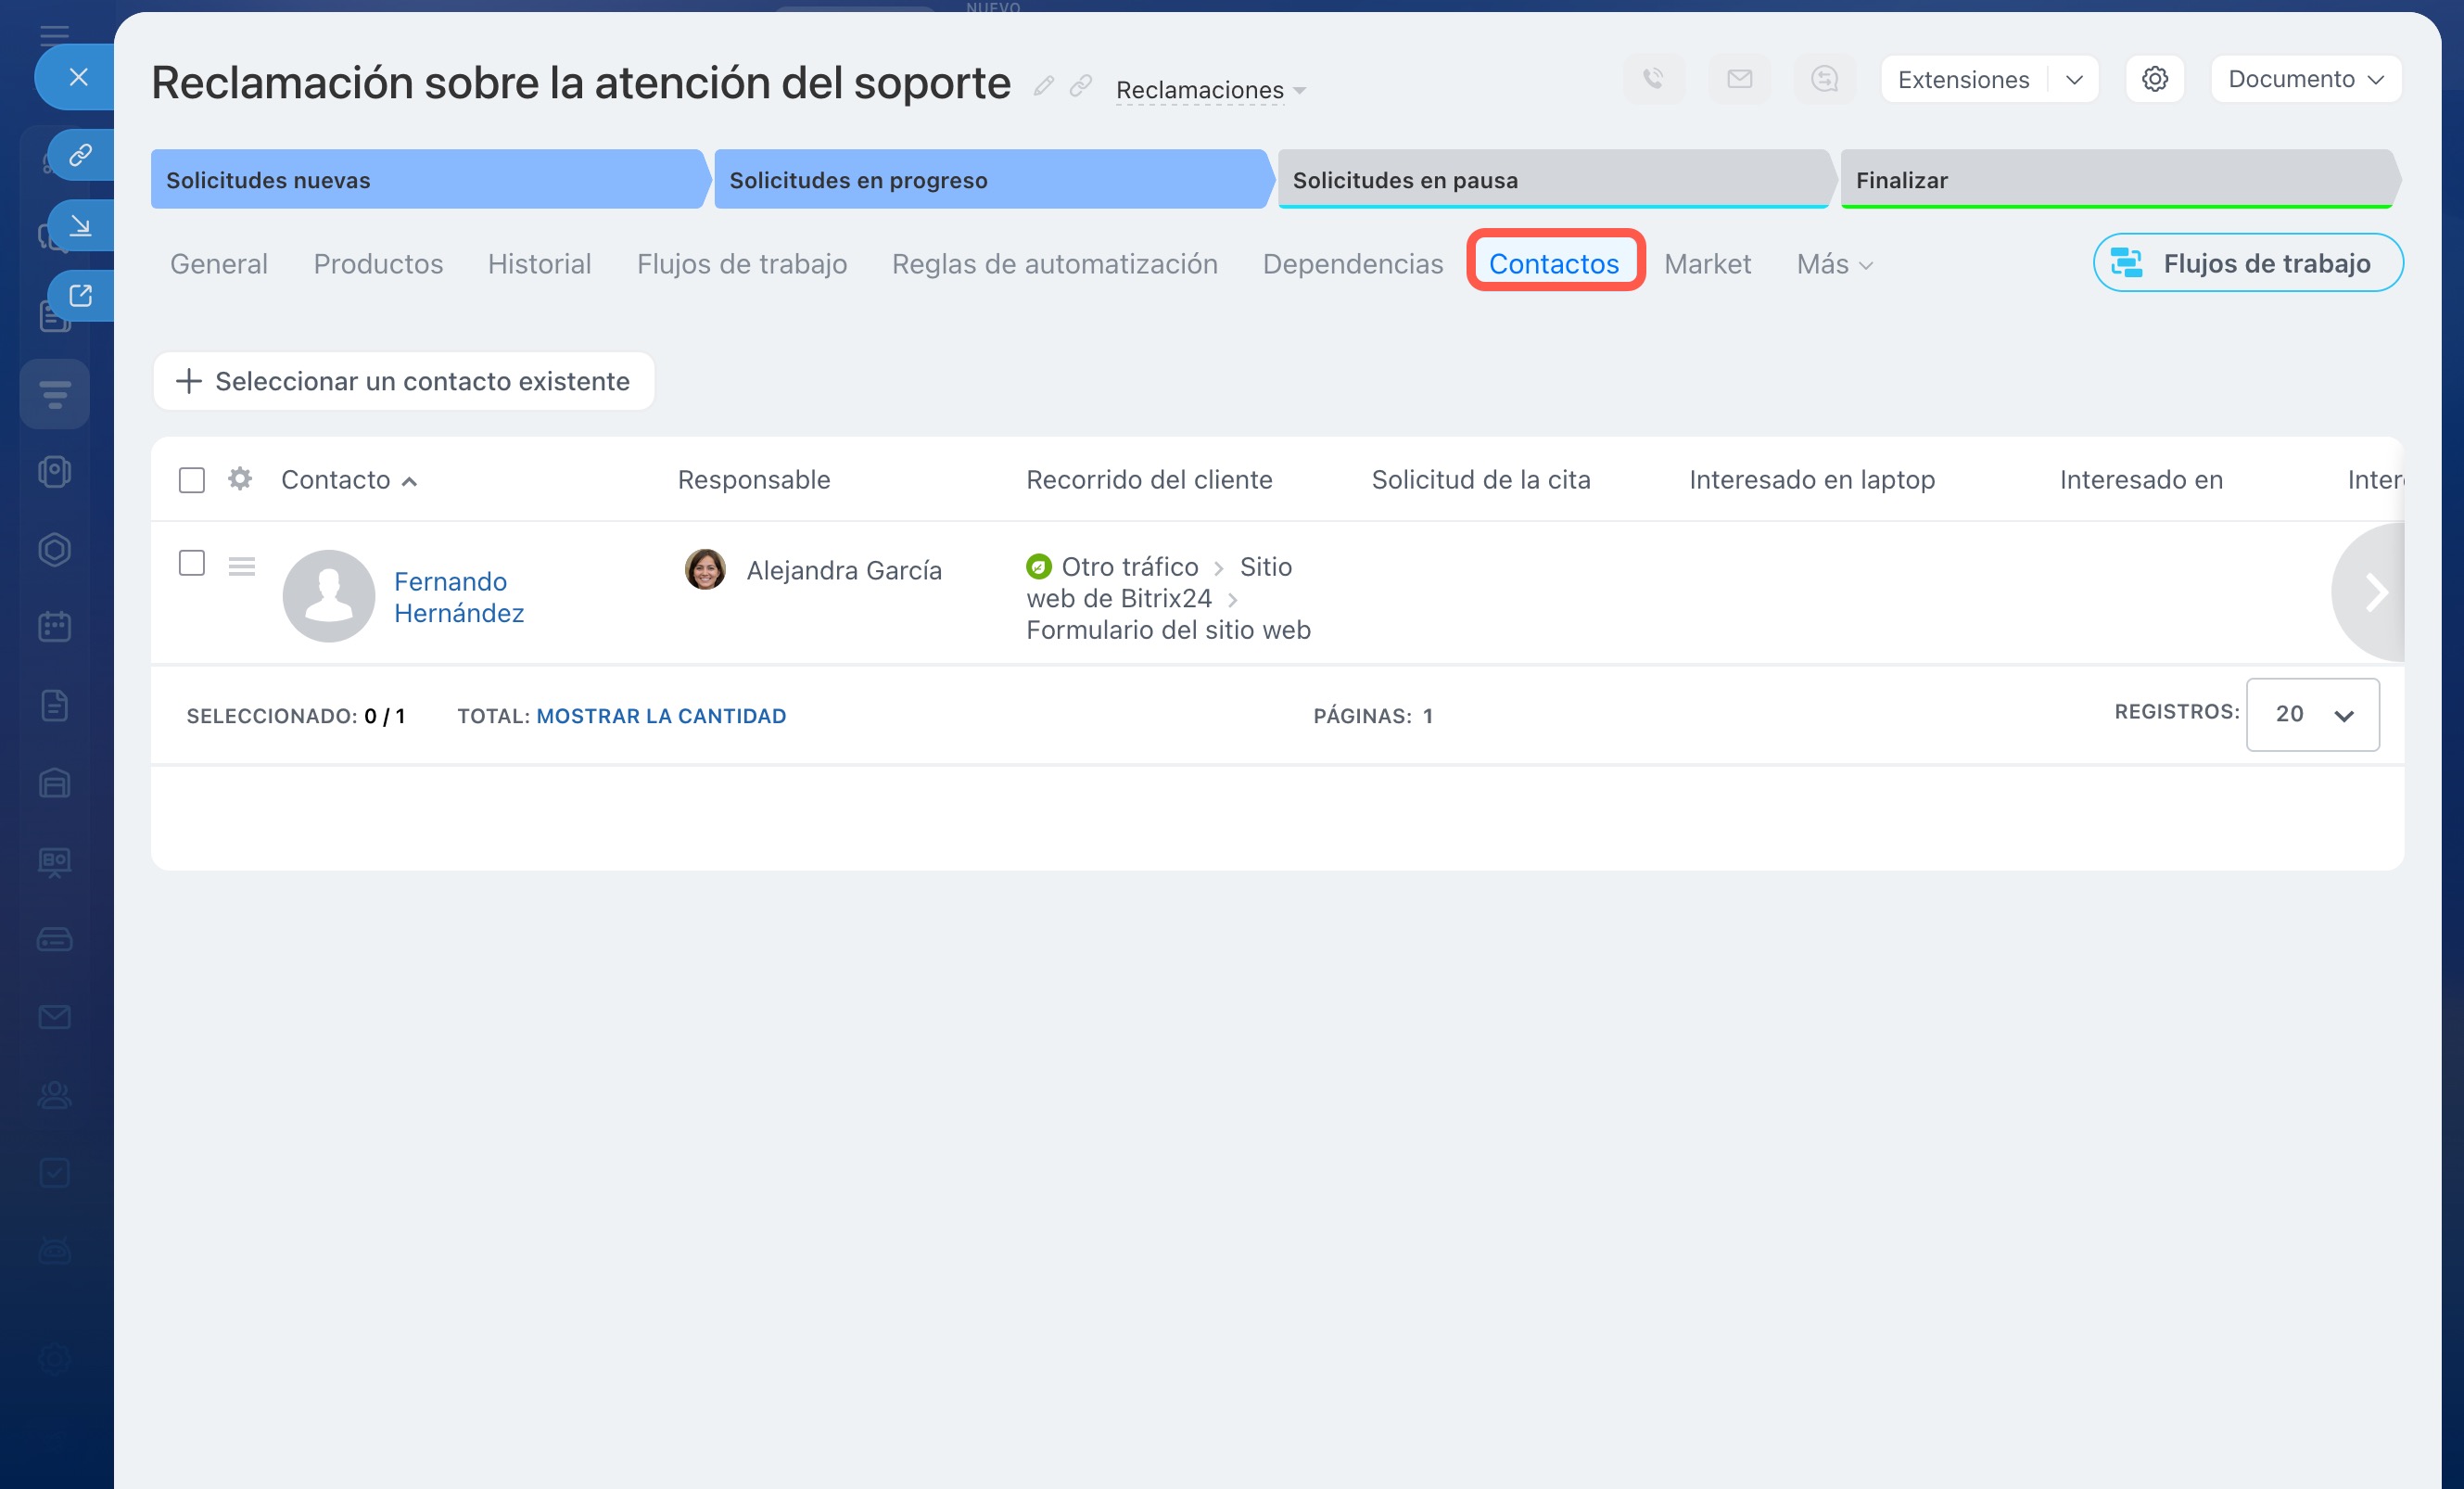
Task: Copy link using chain icon beside title
Action: point(1080,86)
